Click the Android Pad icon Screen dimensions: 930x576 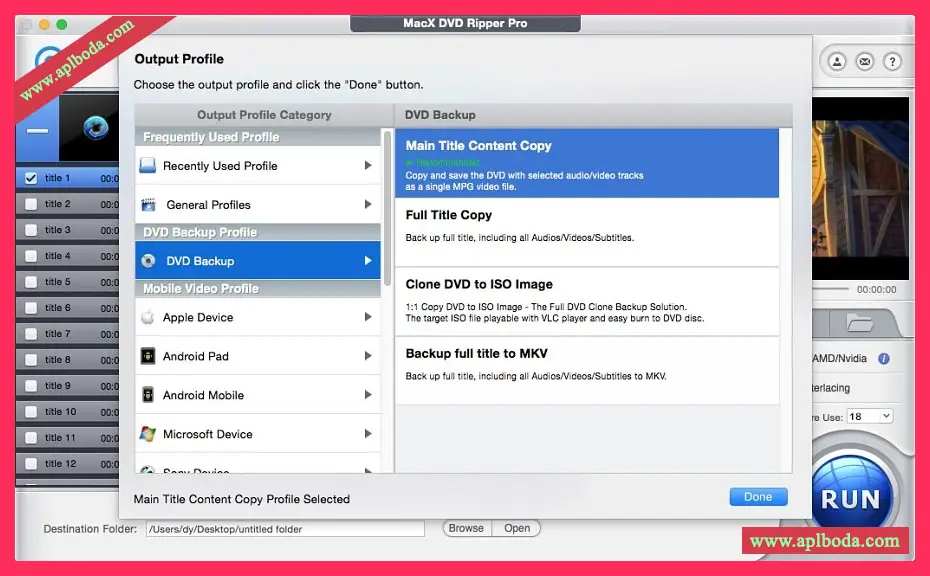148,356
